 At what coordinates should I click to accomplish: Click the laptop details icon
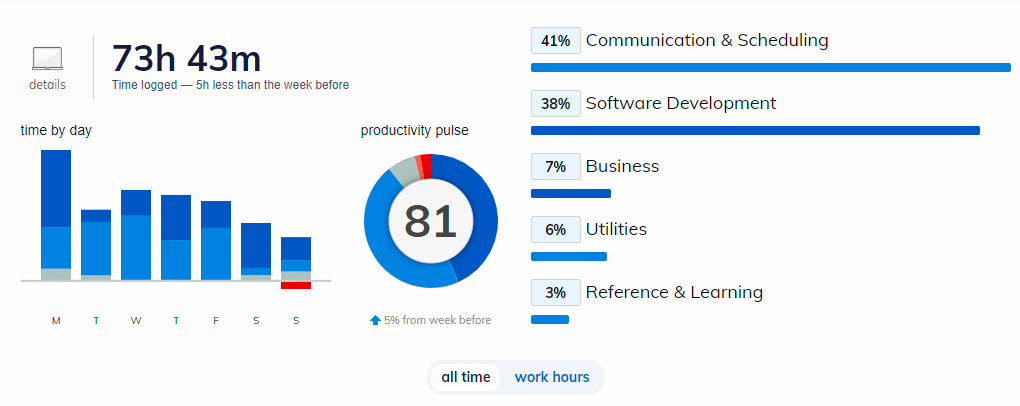(x=47, y=58)
